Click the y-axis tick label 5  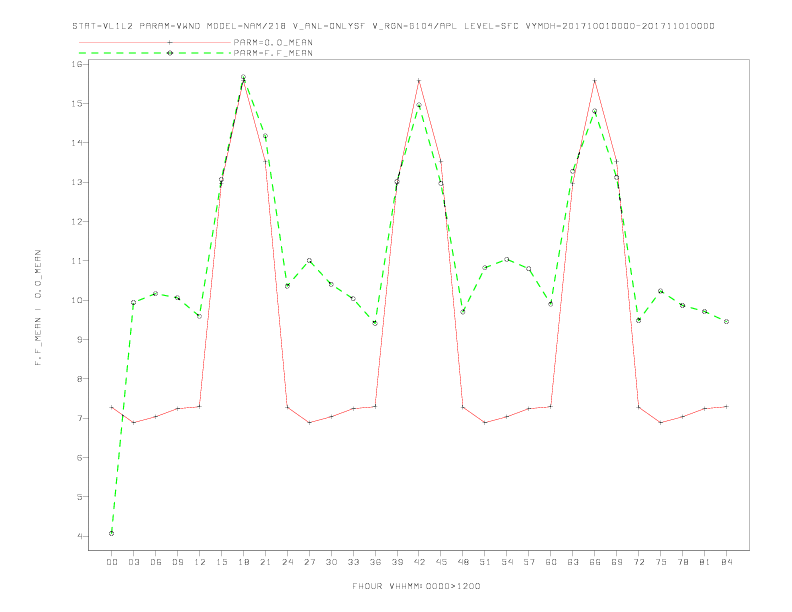[80, 497]
